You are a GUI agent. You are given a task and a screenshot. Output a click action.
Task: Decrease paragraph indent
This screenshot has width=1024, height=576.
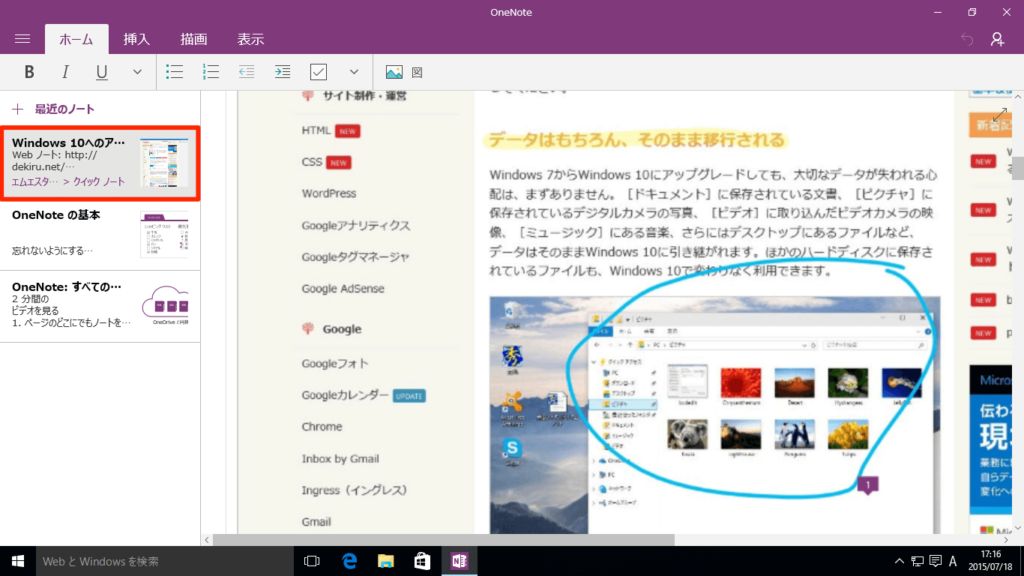(x=246, y=72)
